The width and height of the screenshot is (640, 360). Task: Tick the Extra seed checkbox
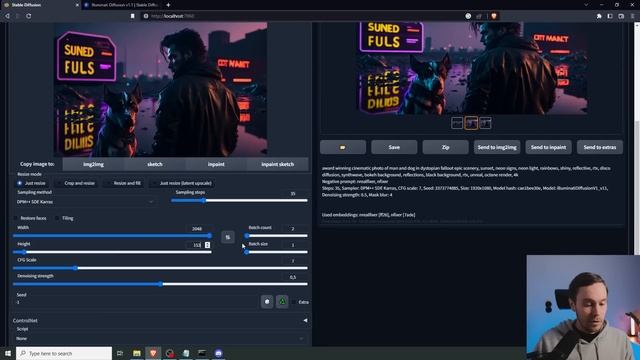click(294, 302)
